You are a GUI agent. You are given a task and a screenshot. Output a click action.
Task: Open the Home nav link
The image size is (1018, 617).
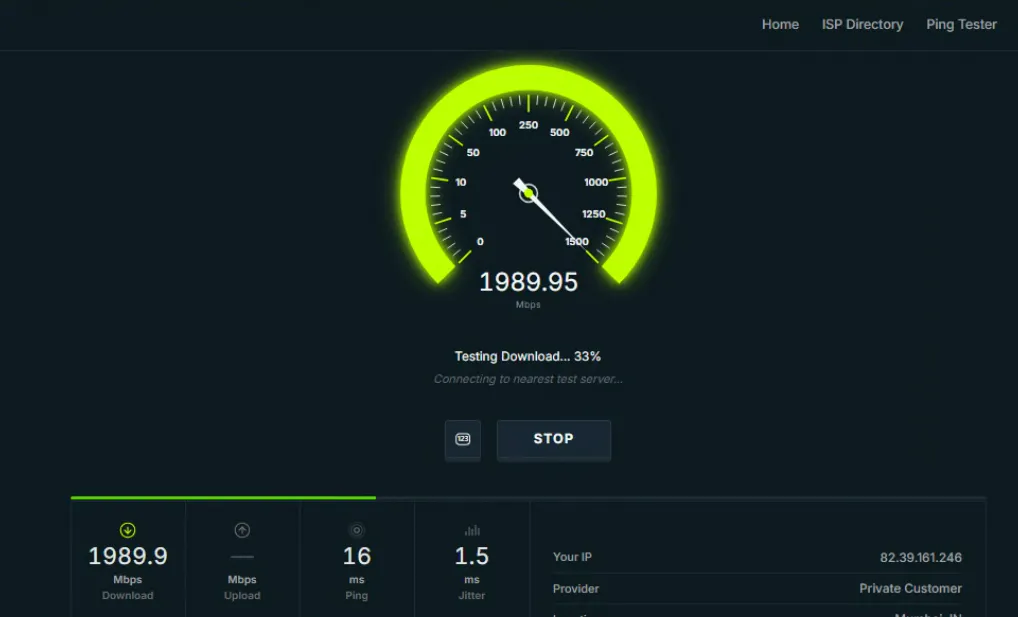click(x=780, y=25)
